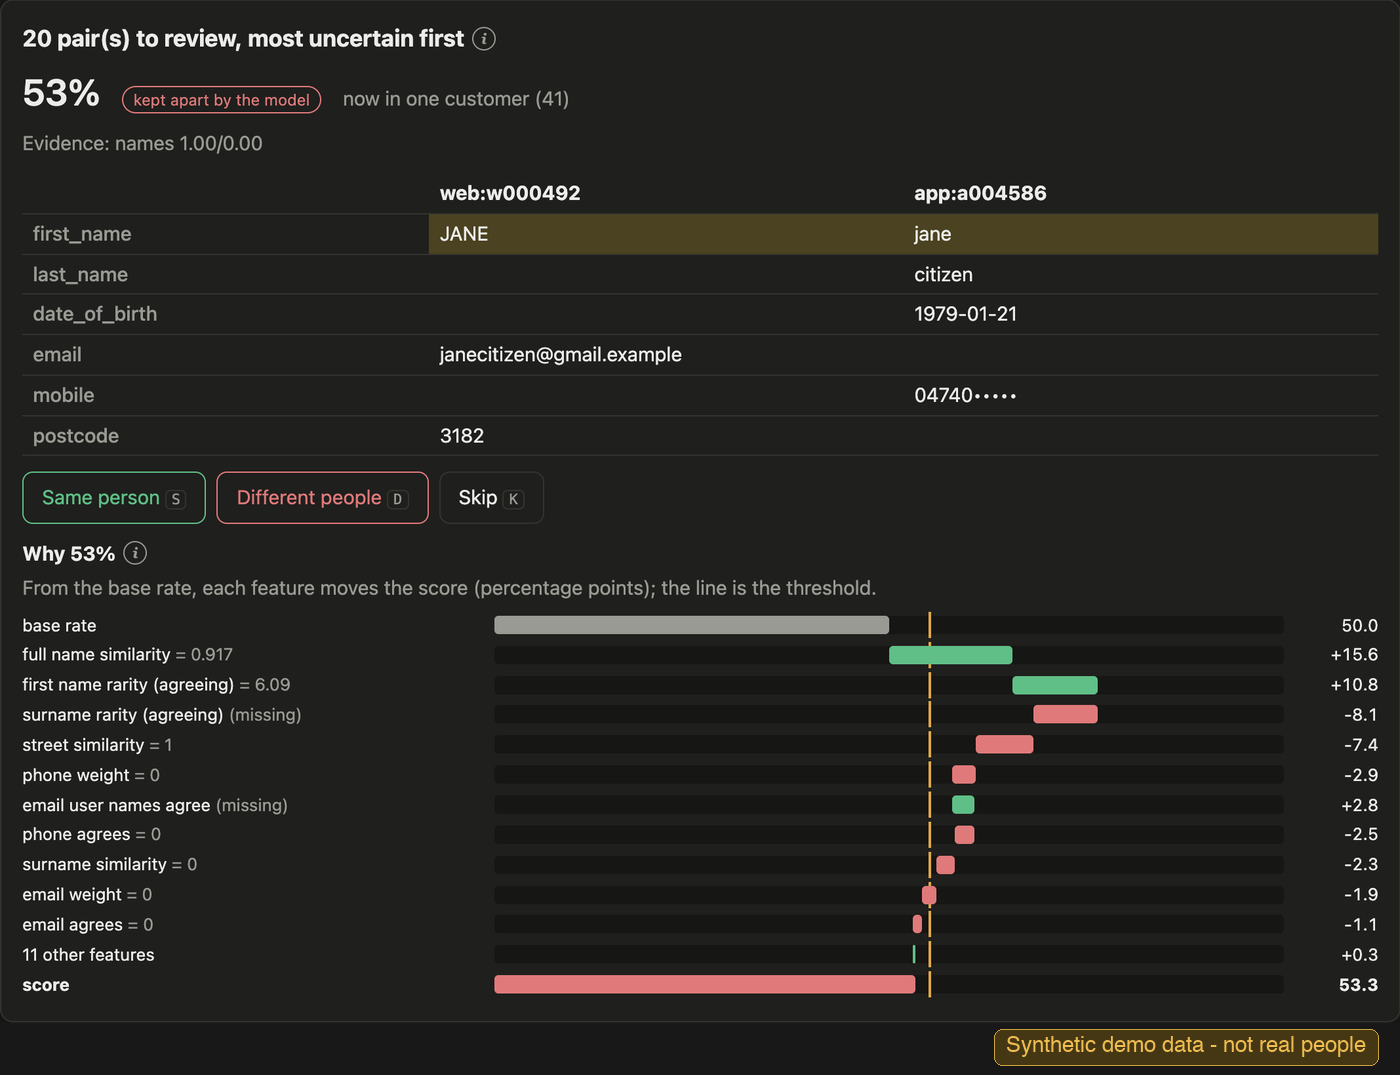Select the date of birth 1979-01-21
Screen dimensions: 1400x1075
[965, 314]
